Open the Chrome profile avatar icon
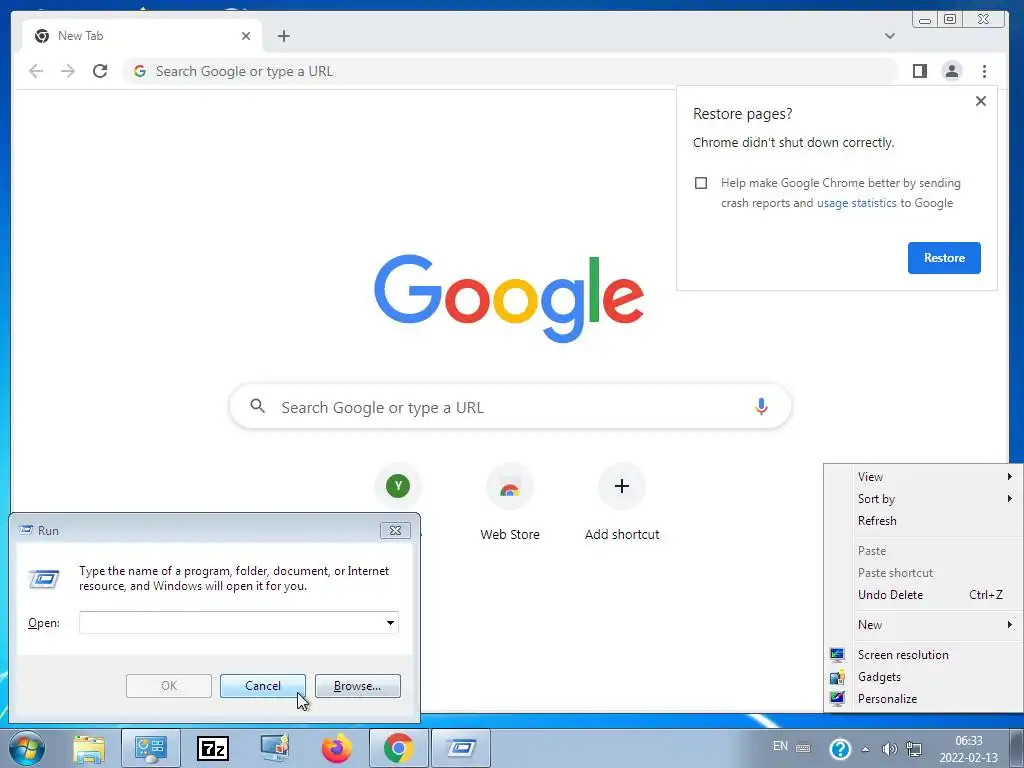This screenshot has height=768, width=1024. pyautogui.click(x=952, y=71)
